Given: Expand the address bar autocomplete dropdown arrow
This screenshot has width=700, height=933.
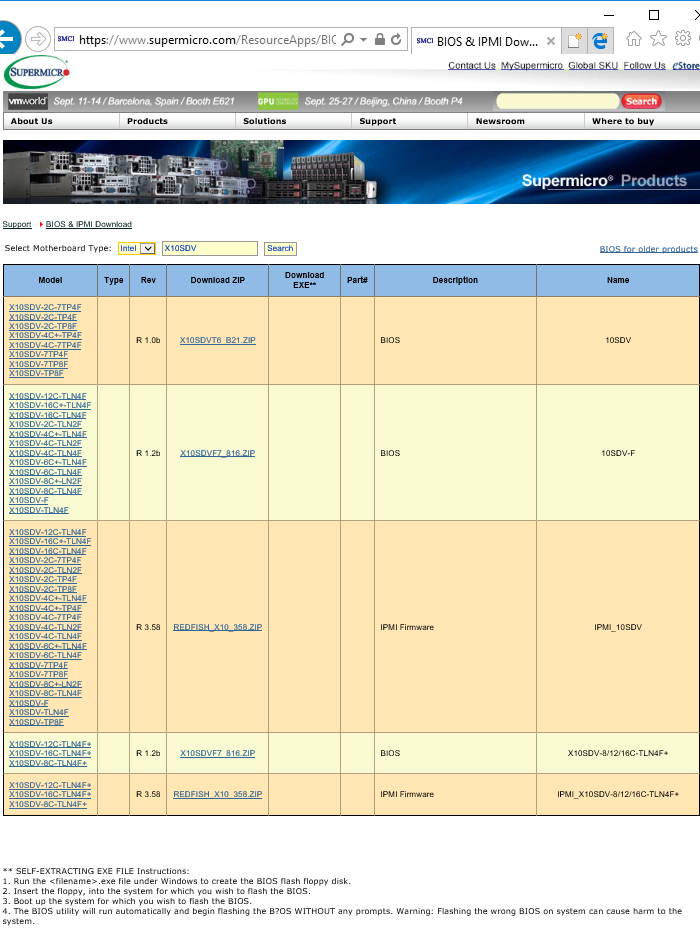Looking at the screenshot, I should [364, 40].
